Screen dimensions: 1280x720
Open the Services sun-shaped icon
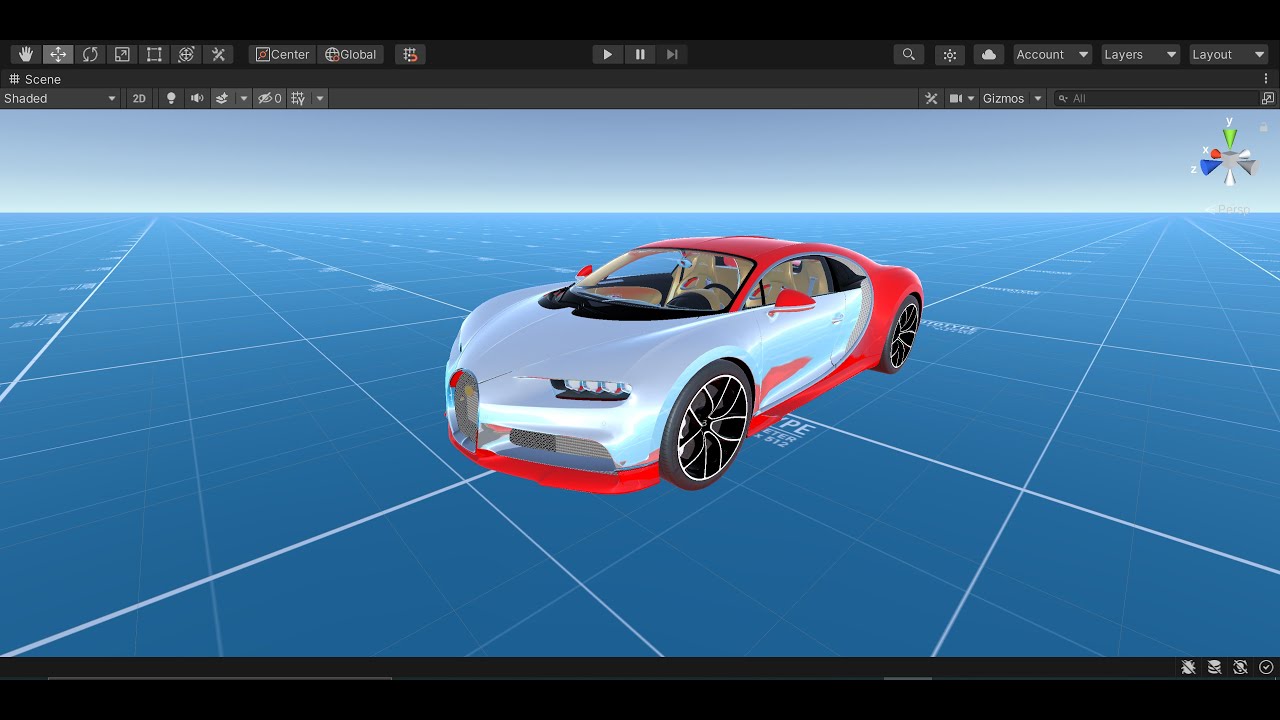tap(949, 54)
